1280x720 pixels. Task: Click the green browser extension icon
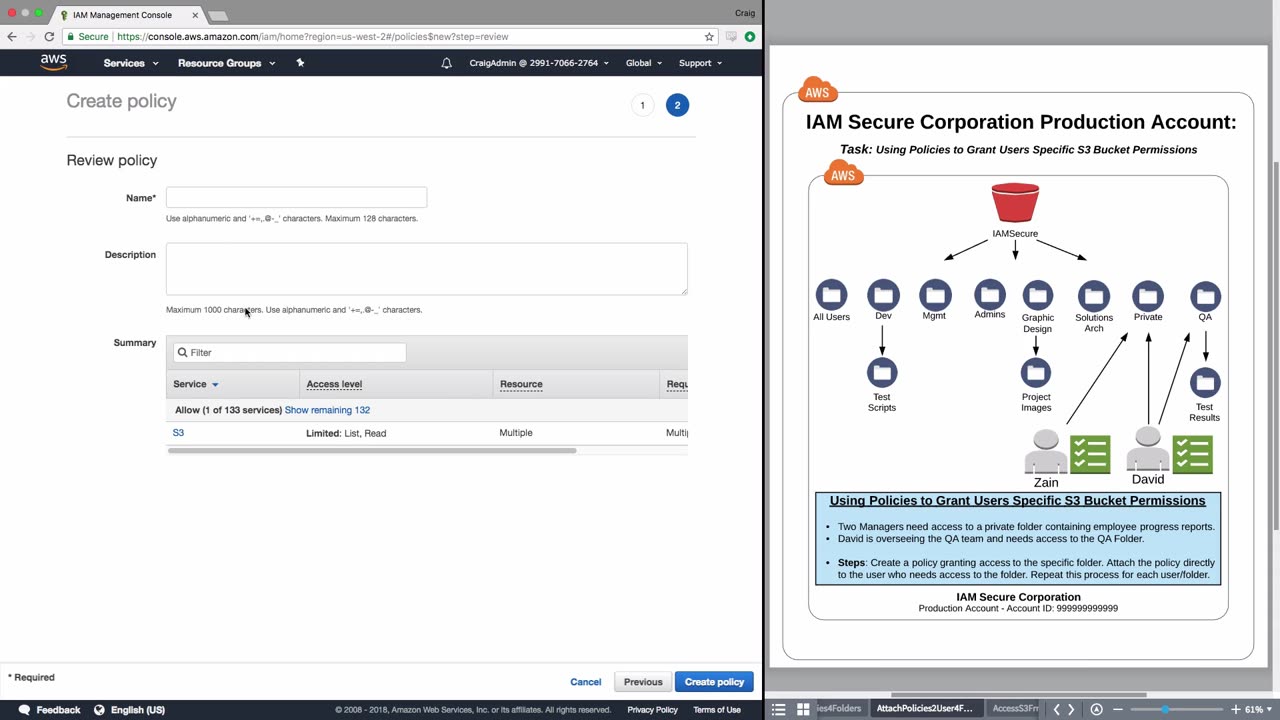(x=750, y=37)
